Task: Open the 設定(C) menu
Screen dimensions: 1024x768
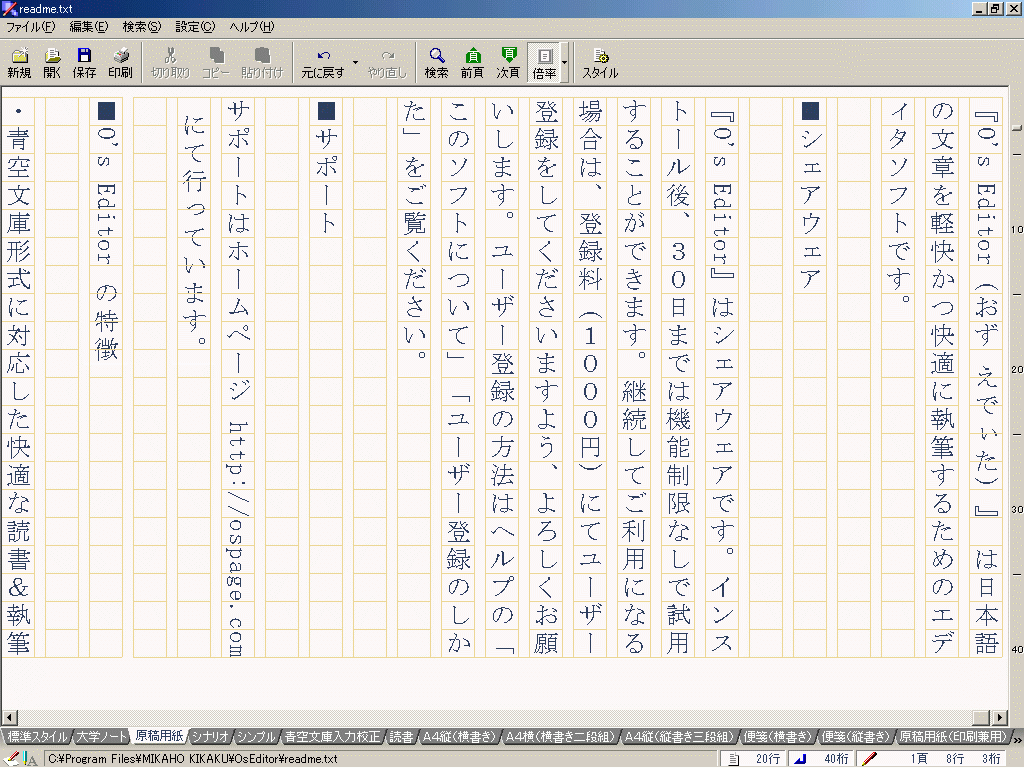Action: [194, 27]
